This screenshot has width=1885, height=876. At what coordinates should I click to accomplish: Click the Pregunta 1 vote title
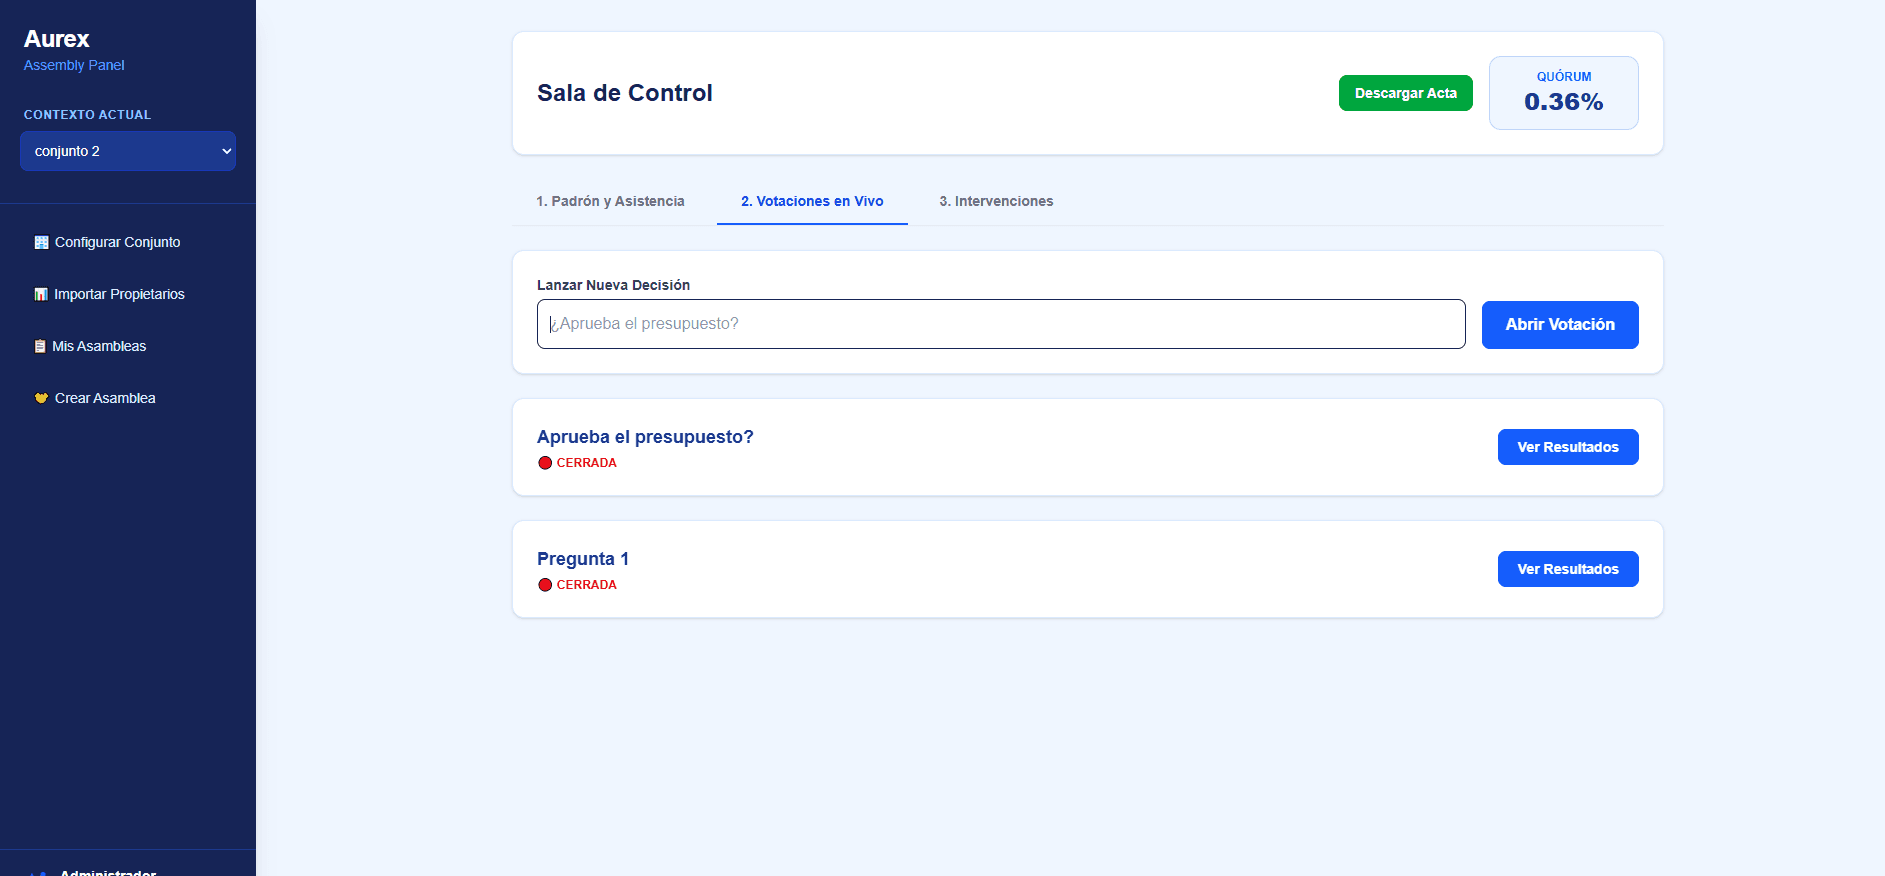click(x=583, y=559)
